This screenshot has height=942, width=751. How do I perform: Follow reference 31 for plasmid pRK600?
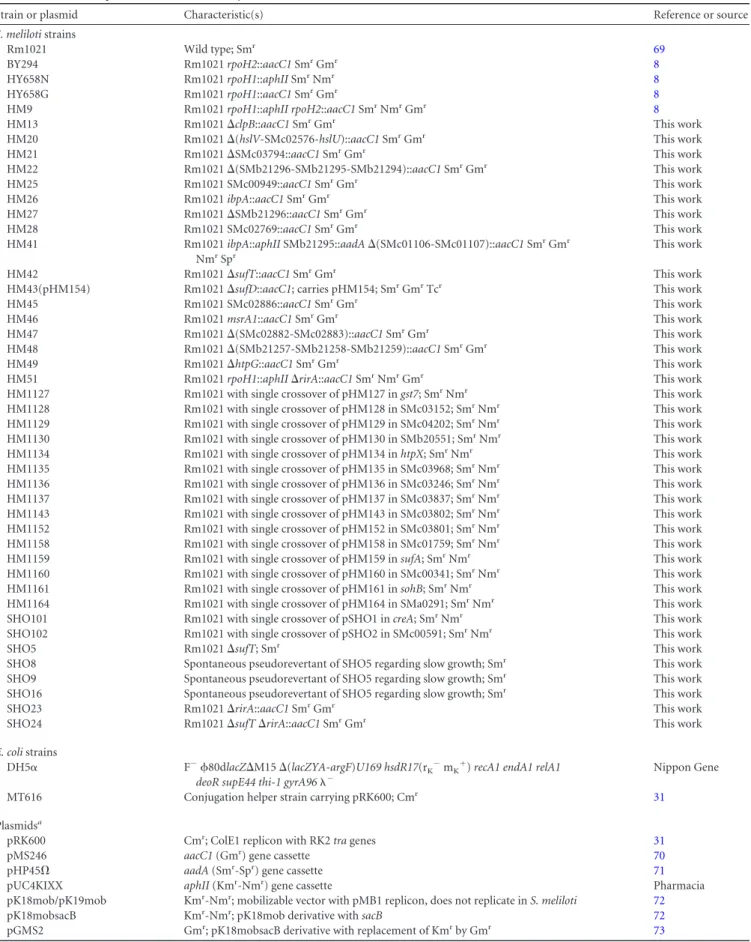click(659, 841)
